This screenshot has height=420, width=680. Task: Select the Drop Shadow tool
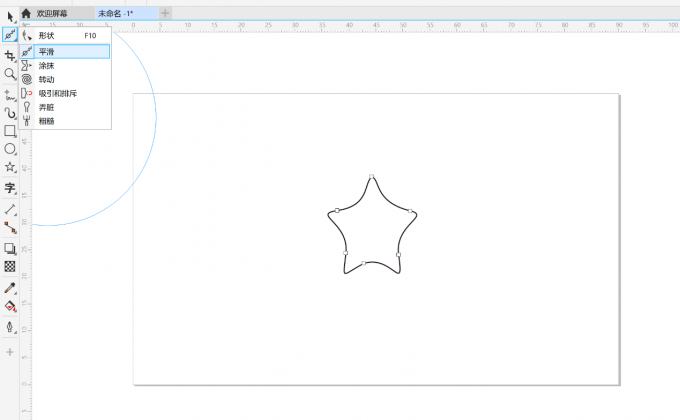10,248
